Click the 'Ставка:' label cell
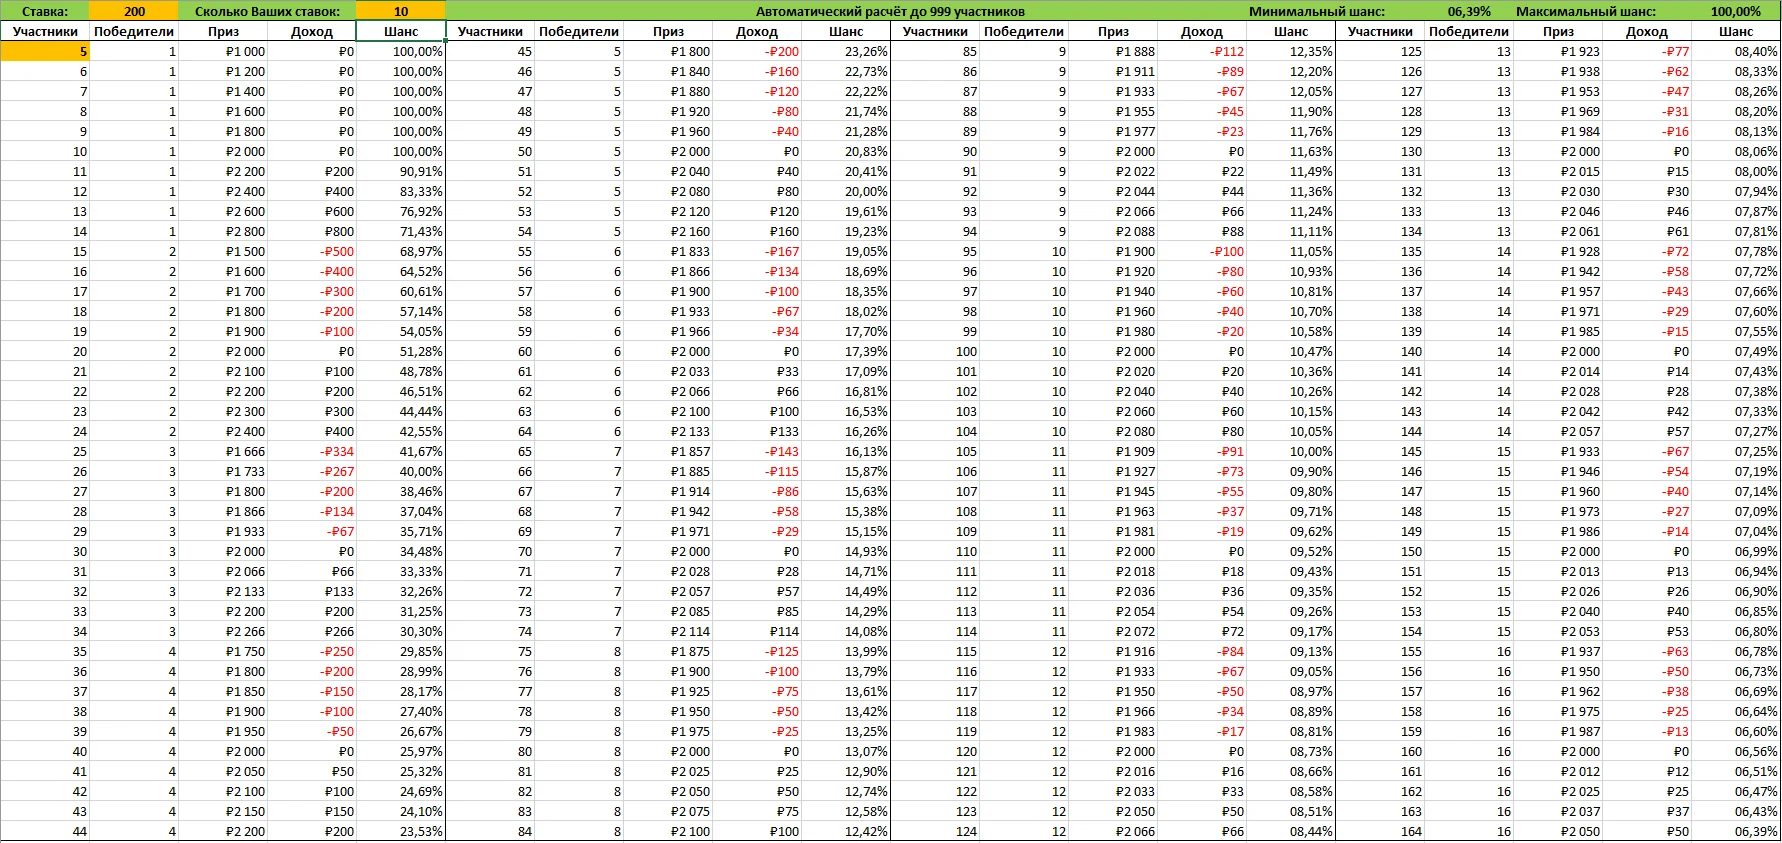 pos(45,11)
